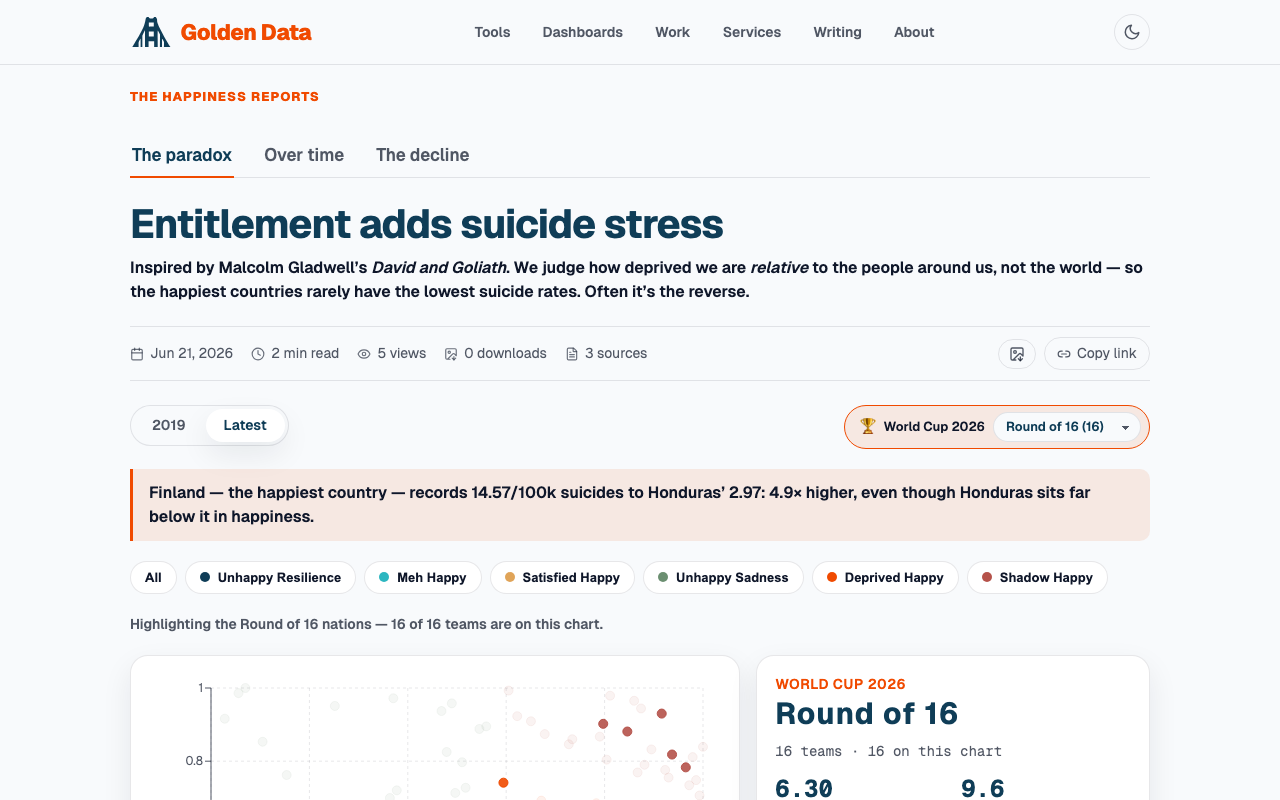Switch the year toggle to 2019
1280x800 pixels.
tap(169, 425)
